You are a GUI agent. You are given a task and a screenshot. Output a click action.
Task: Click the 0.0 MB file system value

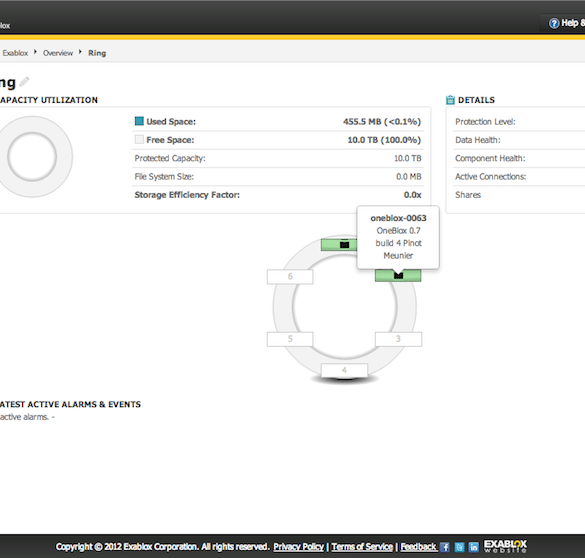[x=409, y=176]
